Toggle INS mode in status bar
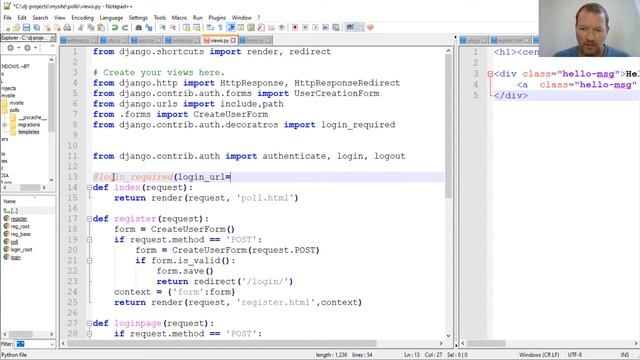640x360 pixels. click(624, 355)
